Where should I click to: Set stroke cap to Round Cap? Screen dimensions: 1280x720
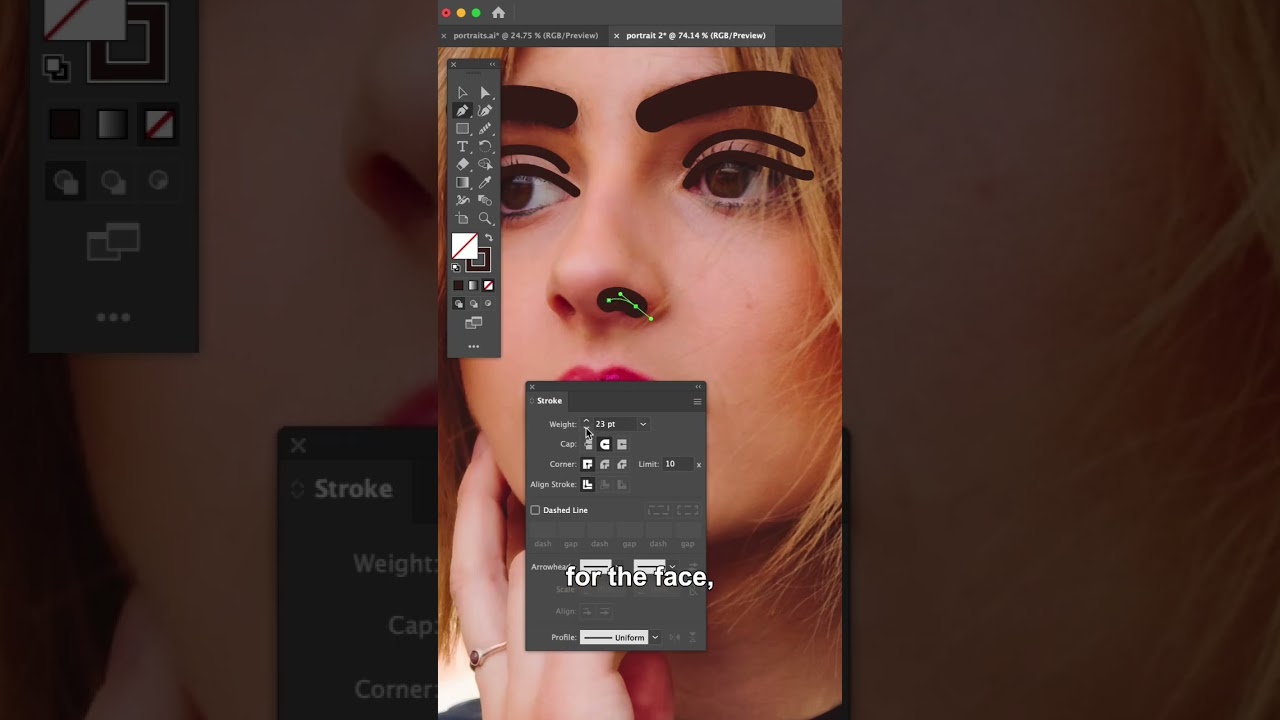[605, 444]
